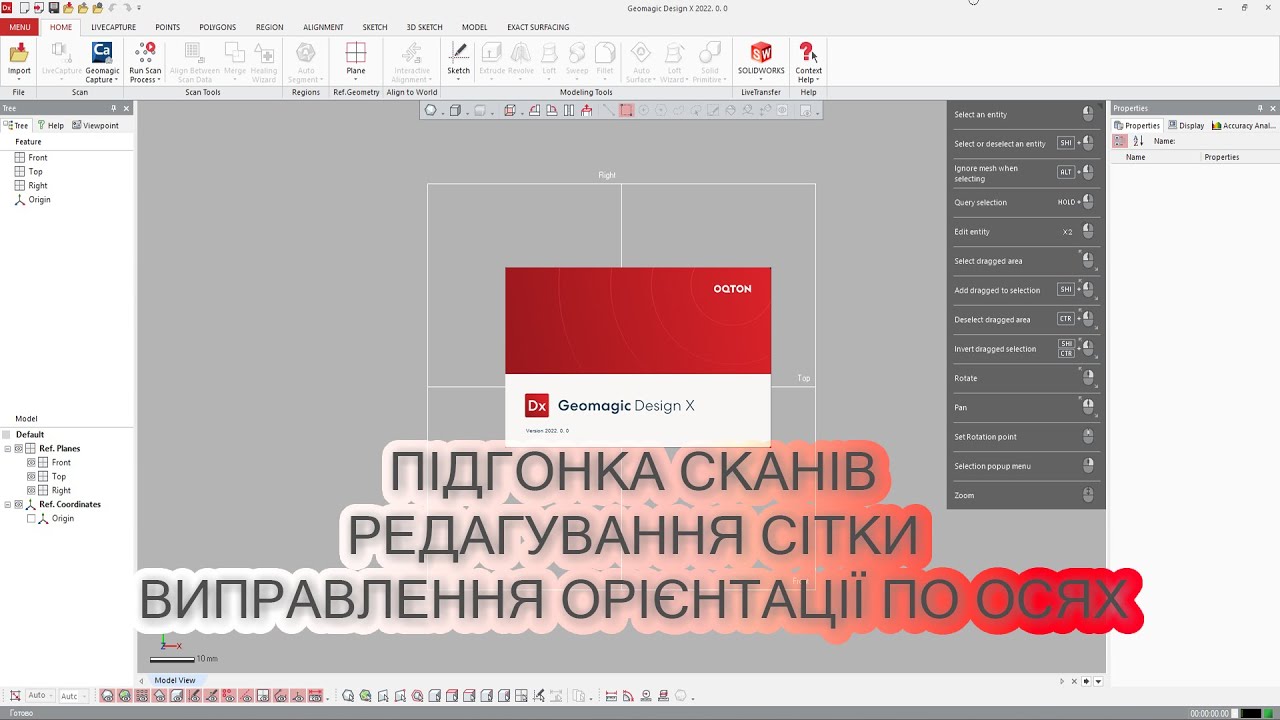This screenshot has width=1280, height=720.
Task: Open the red MENU tab
Action: point(20,27)
